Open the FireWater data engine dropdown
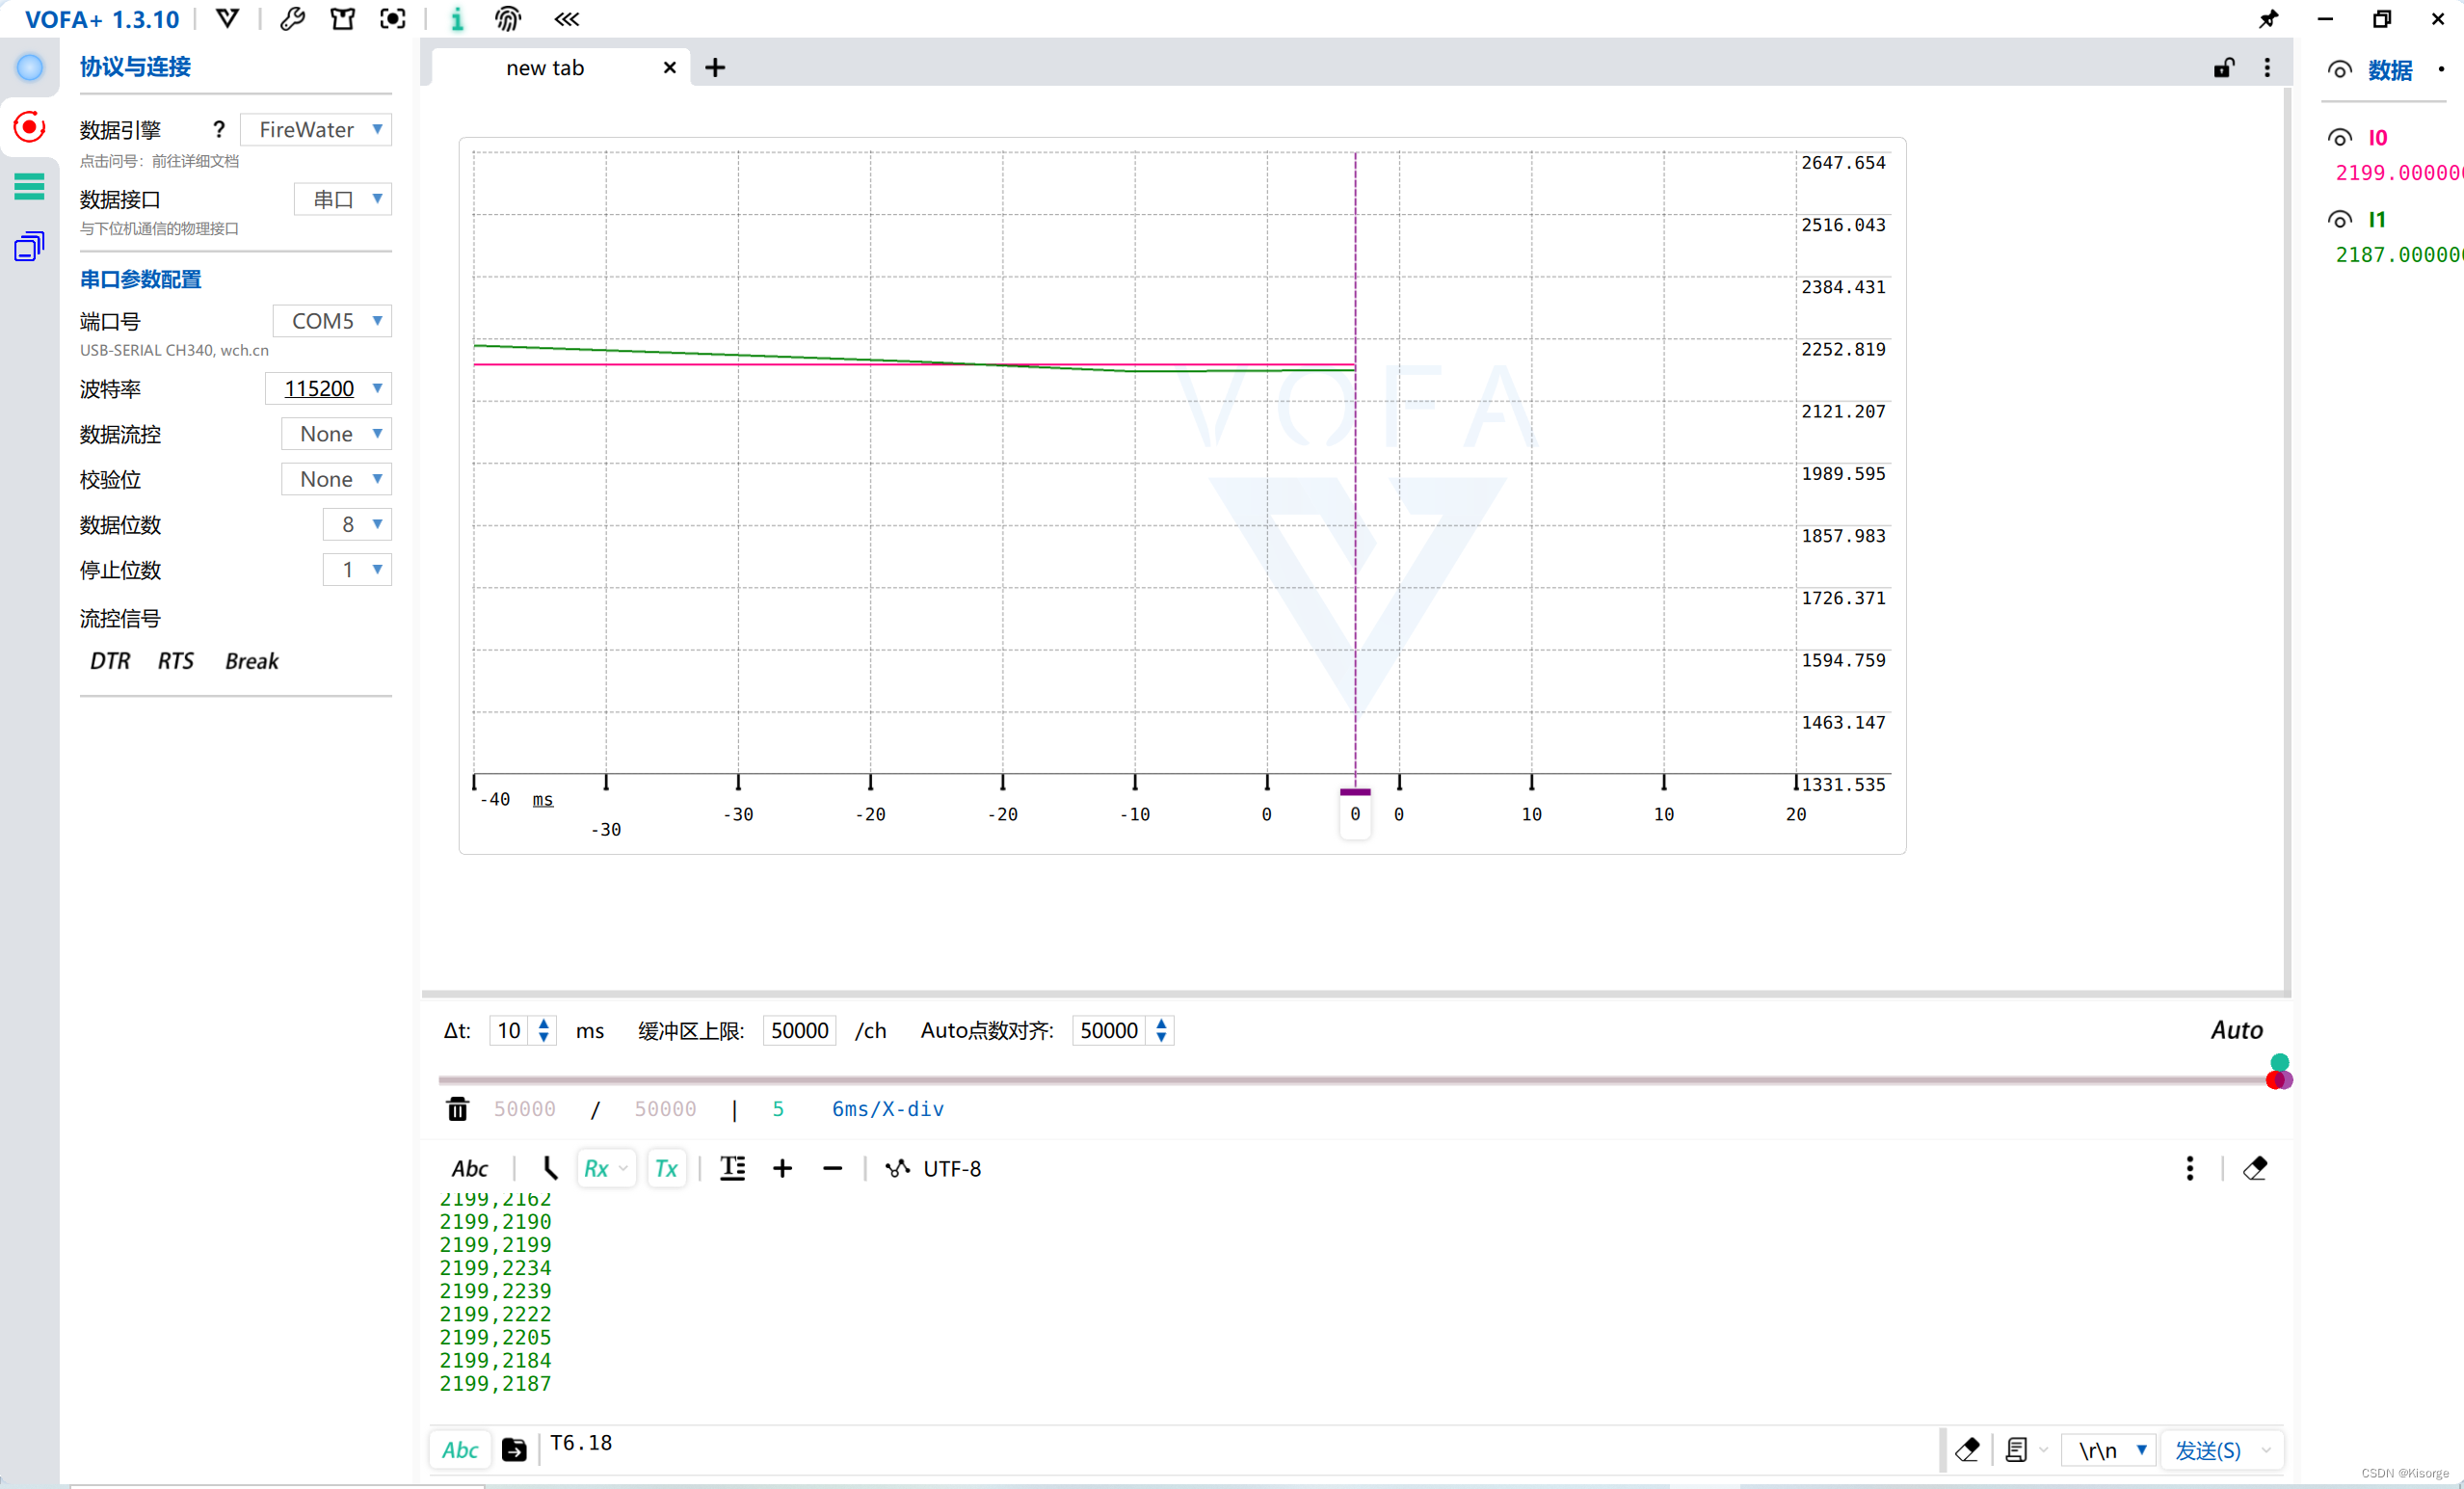 coord(316,130)
